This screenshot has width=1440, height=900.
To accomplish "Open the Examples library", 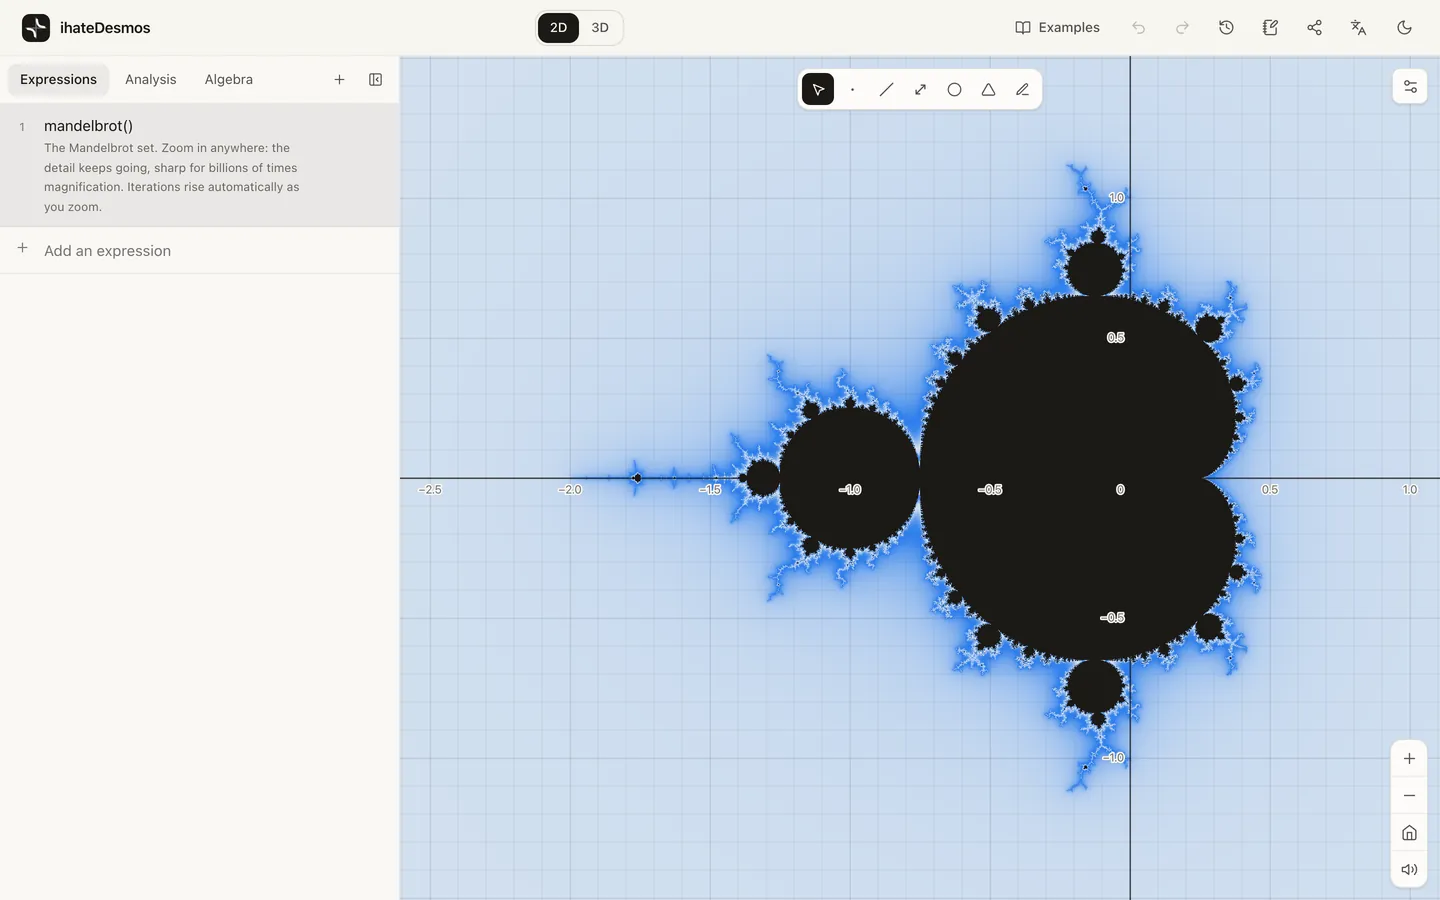I will tap(1057, 28).
